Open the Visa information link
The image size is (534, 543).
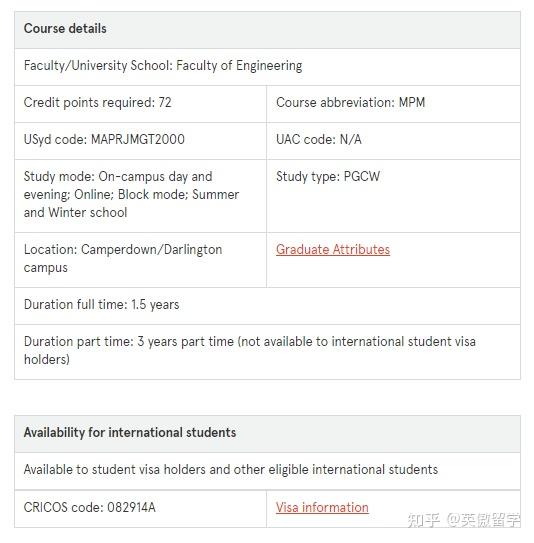point(322,507)
